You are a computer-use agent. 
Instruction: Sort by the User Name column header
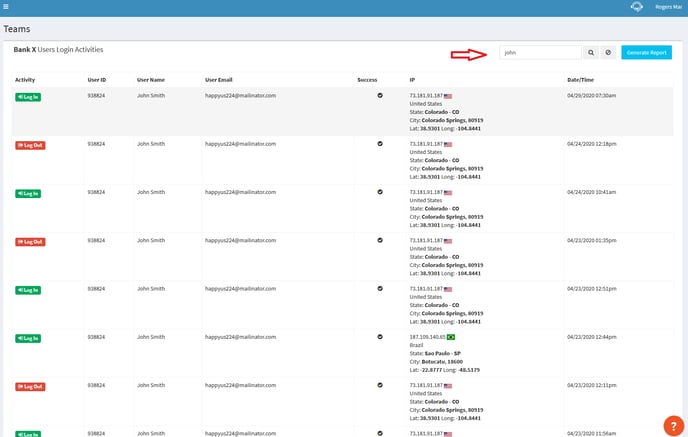(151, 79)
